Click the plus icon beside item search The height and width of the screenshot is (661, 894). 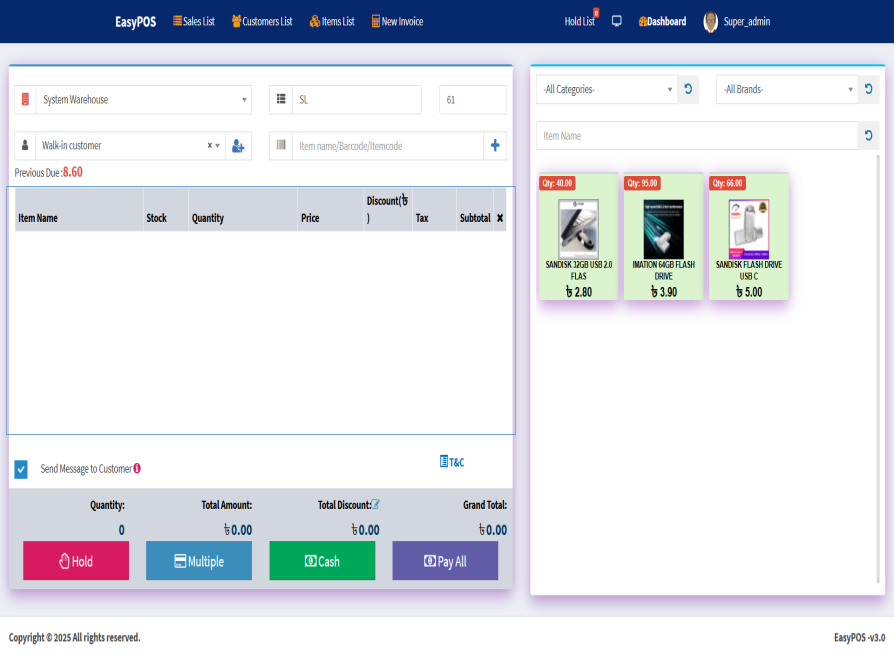pos(495,146)
